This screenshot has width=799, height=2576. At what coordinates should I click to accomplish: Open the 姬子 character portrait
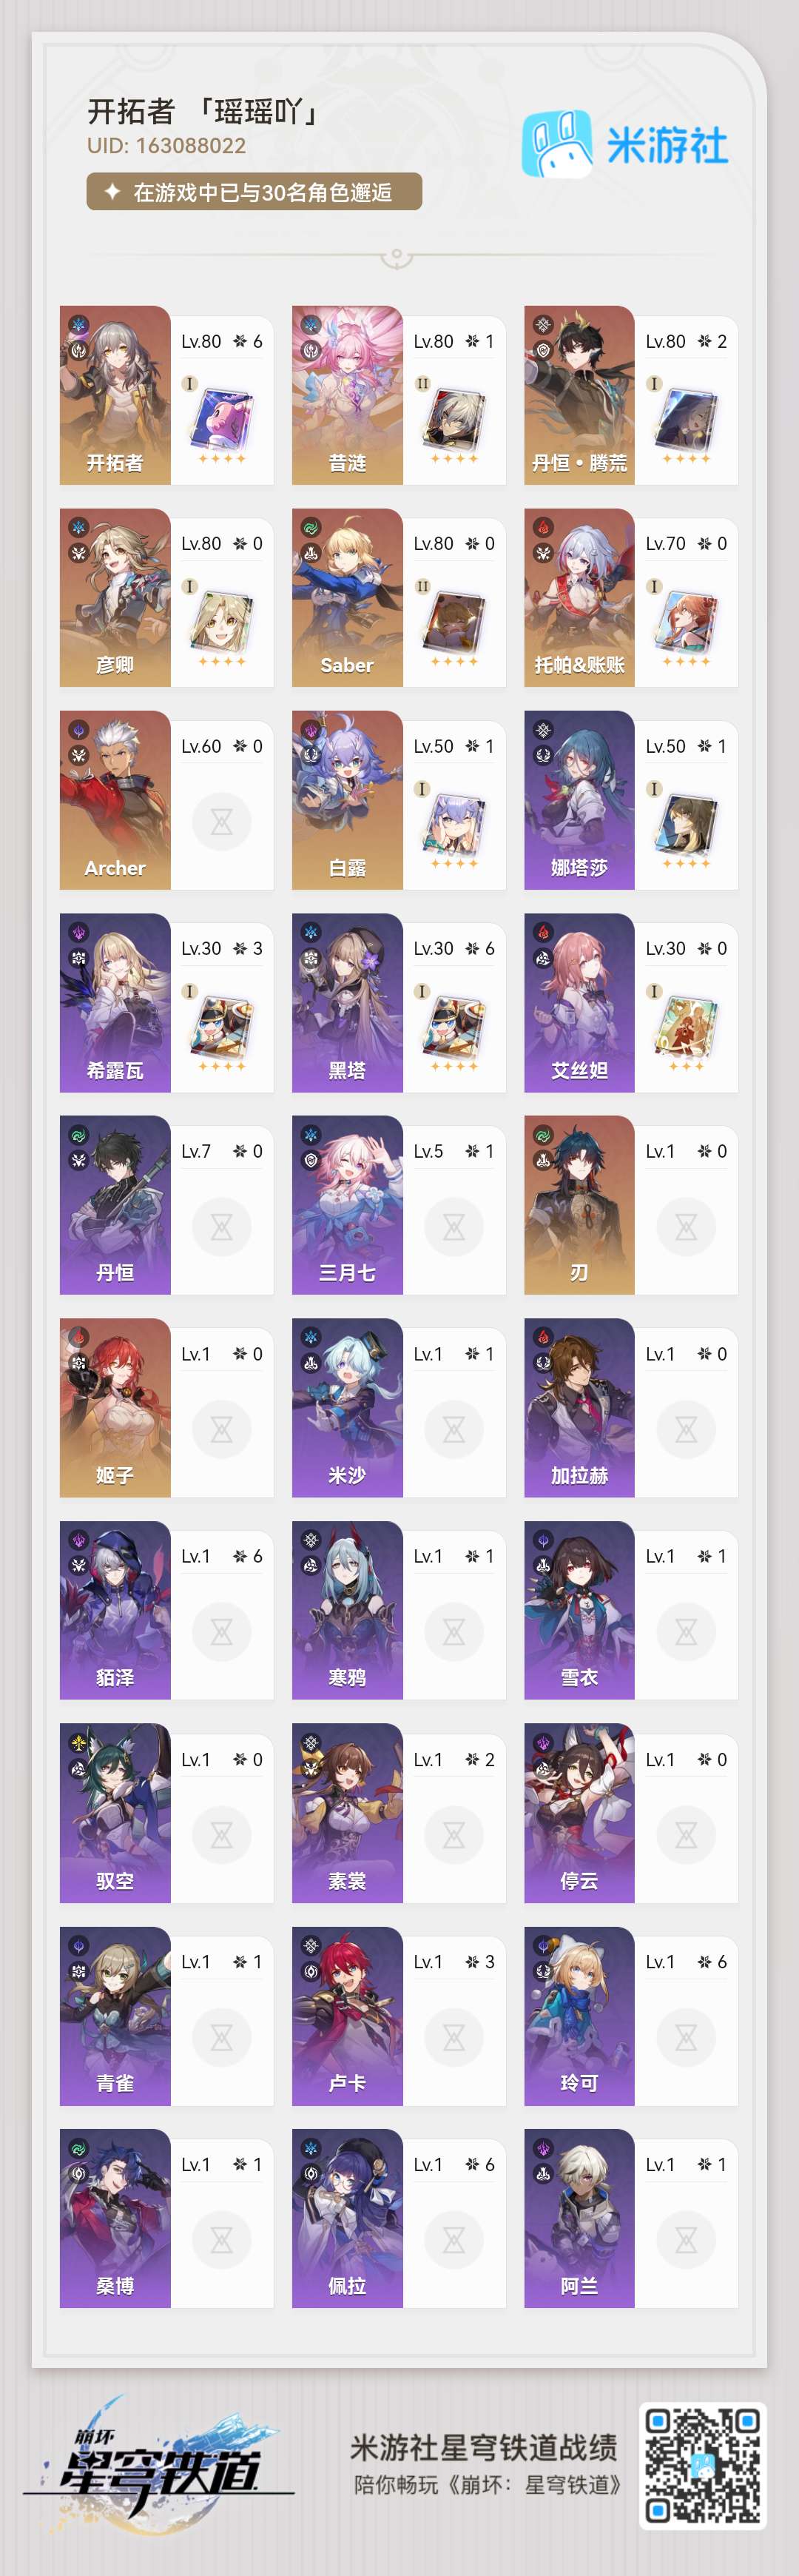(115, 1408)
